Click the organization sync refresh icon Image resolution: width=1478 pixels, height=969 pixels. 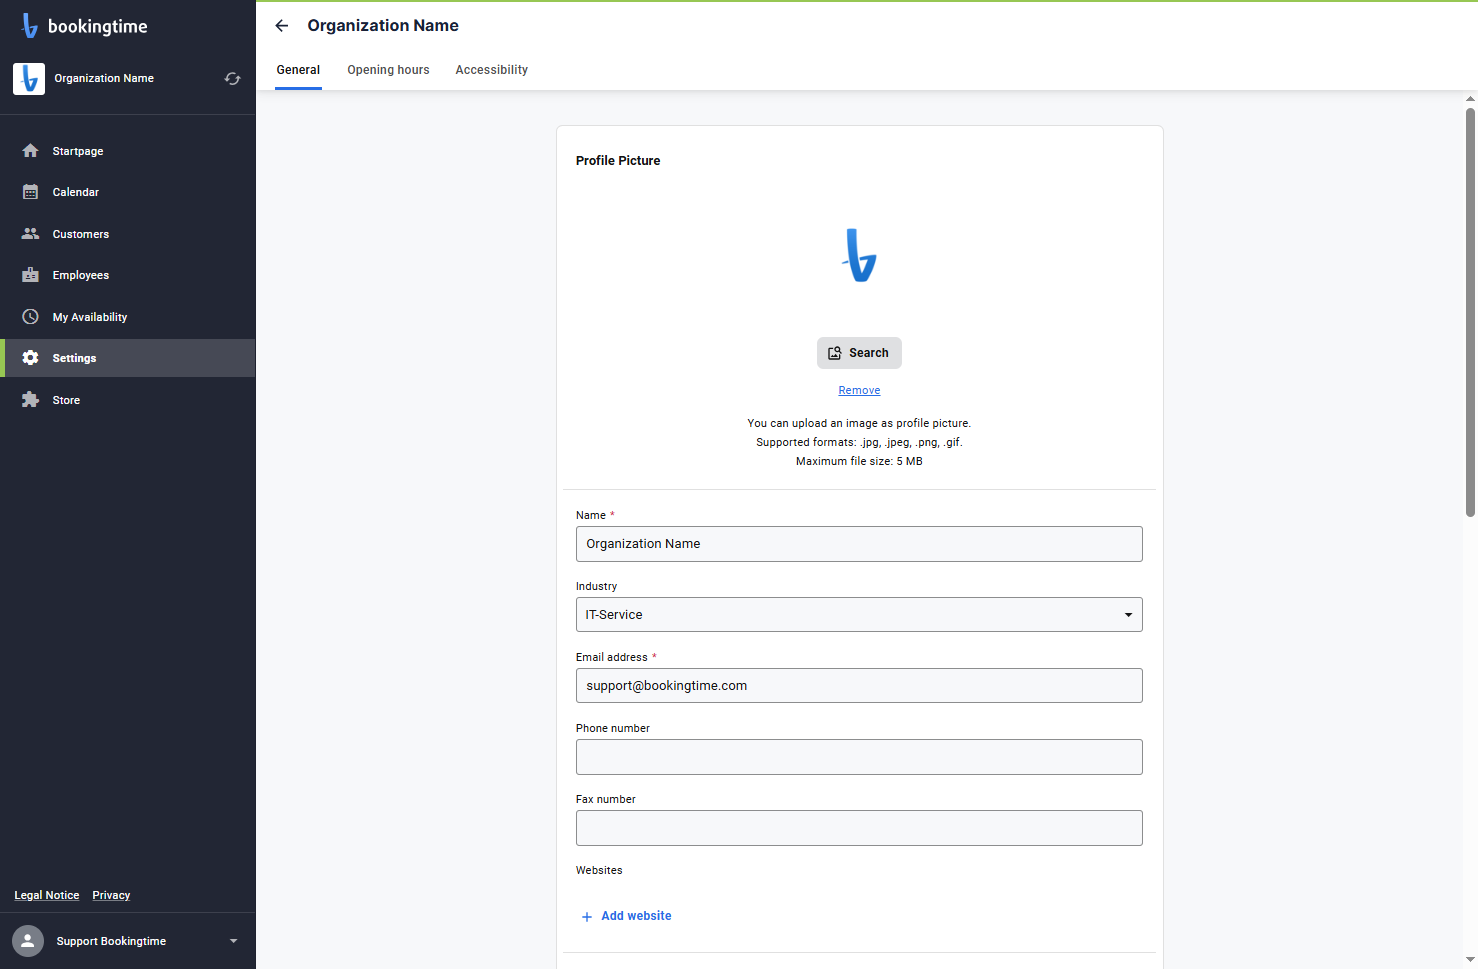(x=233, y=78)
